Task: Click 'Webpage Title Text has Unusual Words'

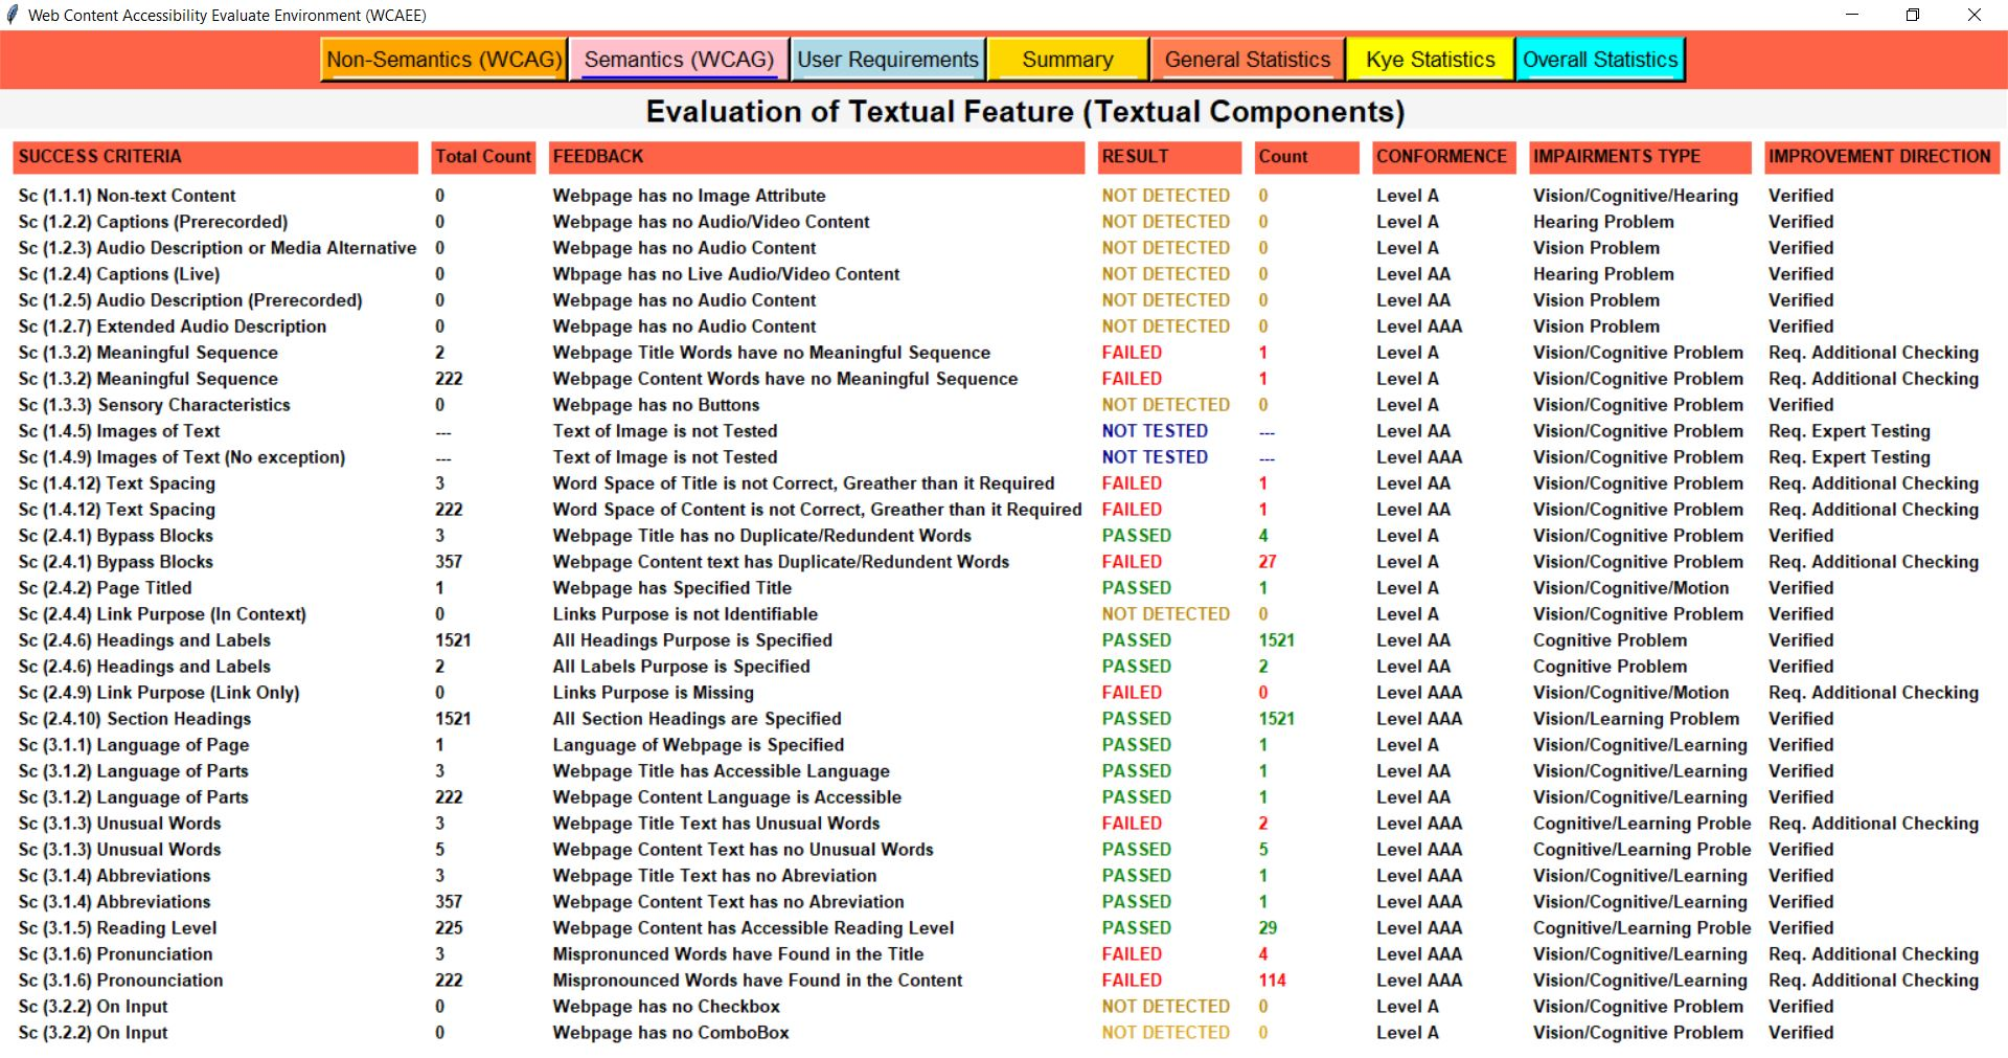Action: [716, 823]
